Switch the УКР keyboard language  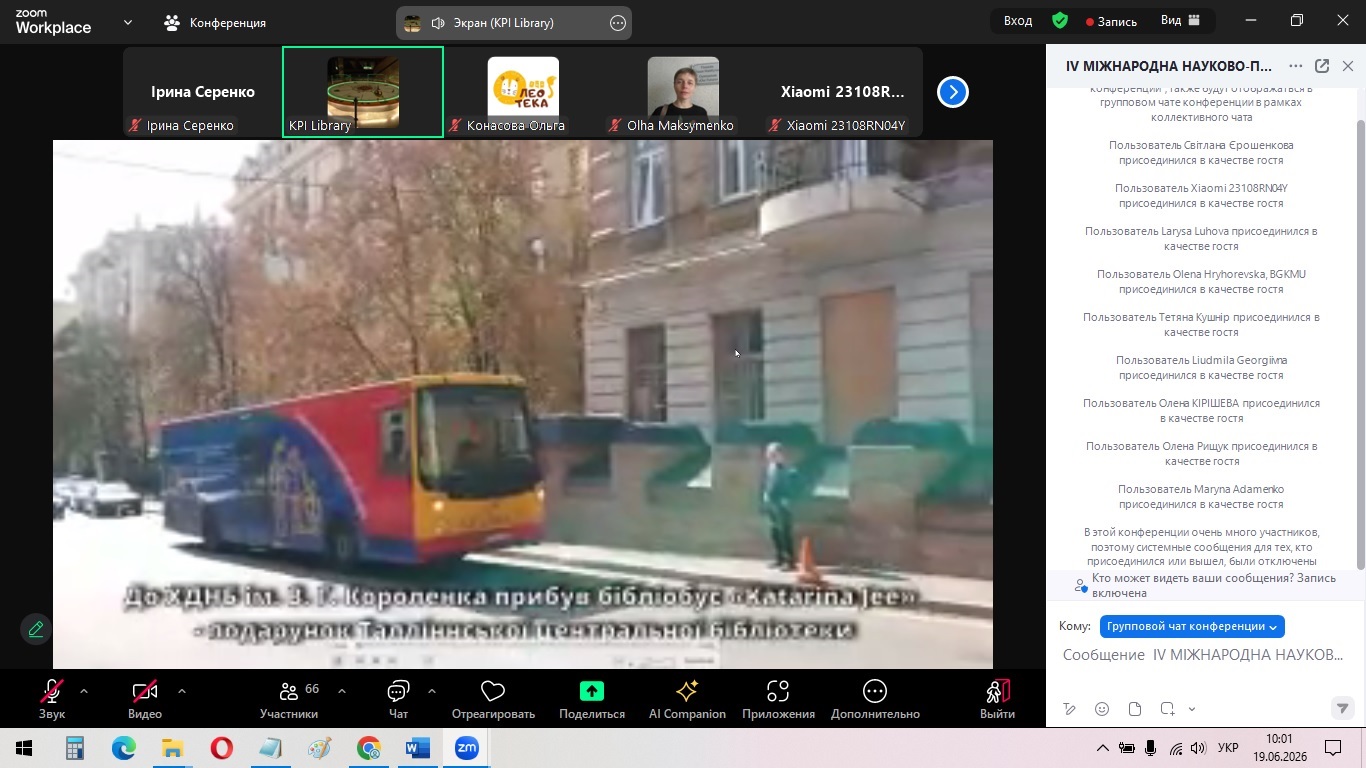(x=1228, y=748)
